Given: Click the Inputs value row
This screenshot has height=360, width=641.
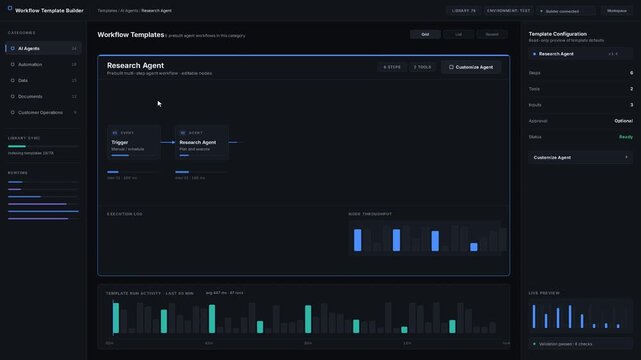Looking at the screenshot, I should (580, 105).
